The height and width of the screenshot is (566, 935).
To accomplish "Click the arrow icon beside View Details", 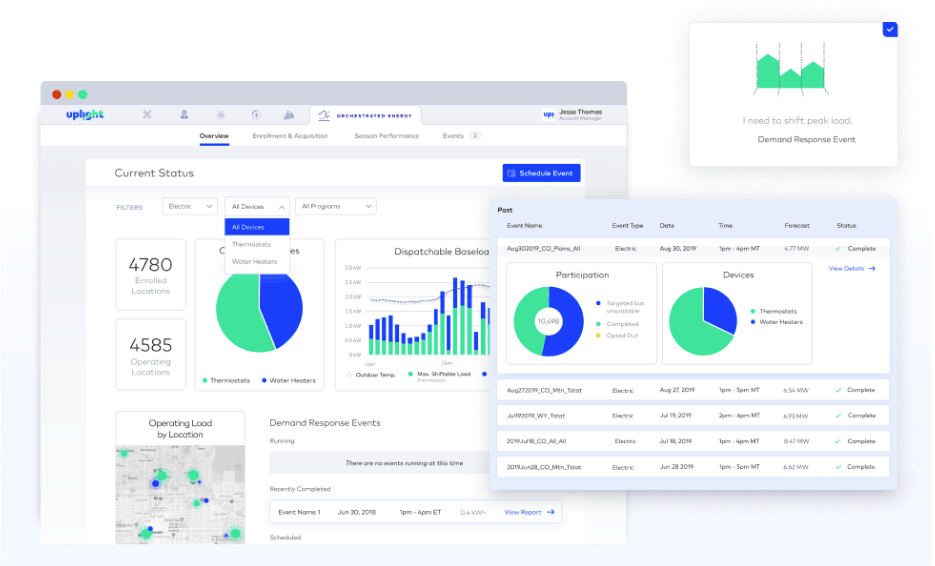I will (x=872, y=269).
